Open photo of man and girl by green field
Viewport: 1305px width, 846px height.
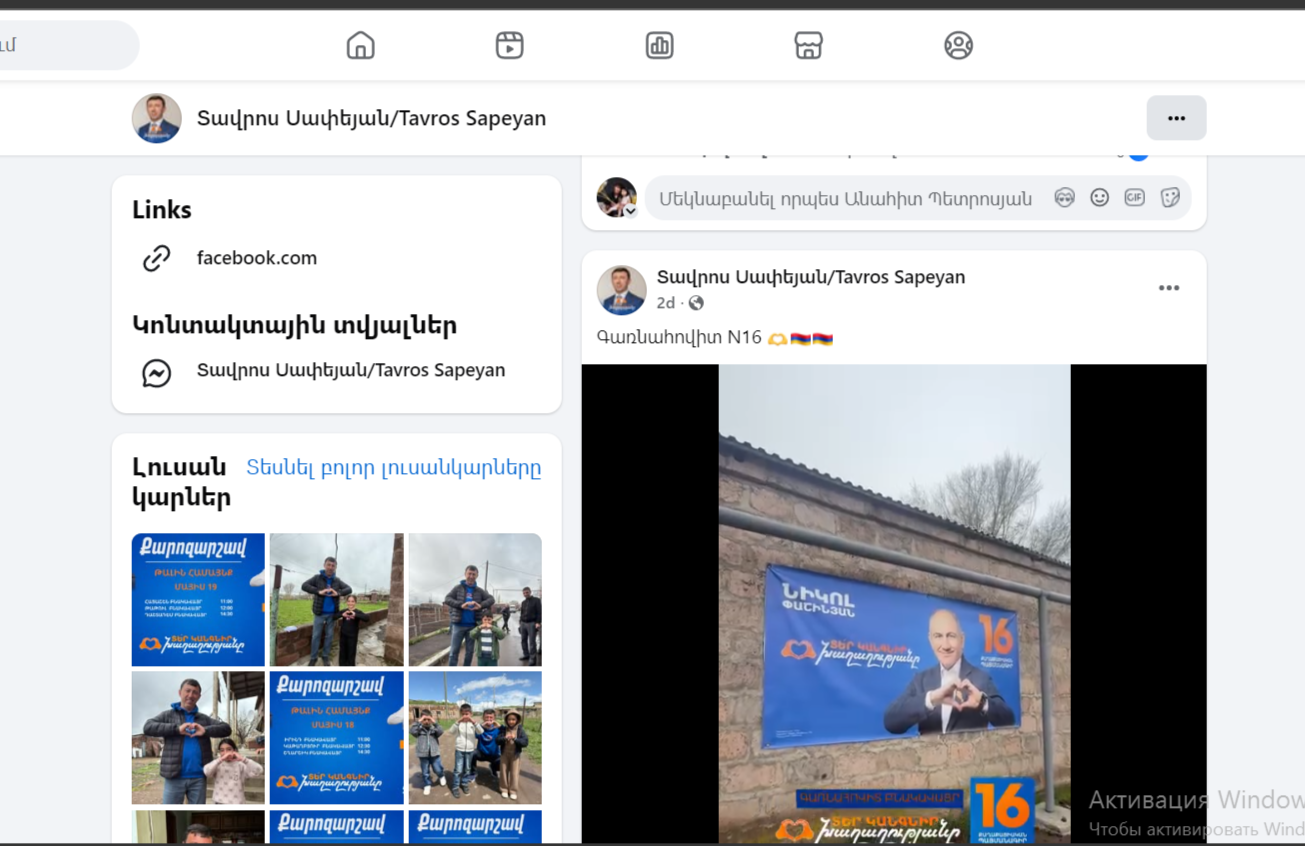click(x=337, y=600)
